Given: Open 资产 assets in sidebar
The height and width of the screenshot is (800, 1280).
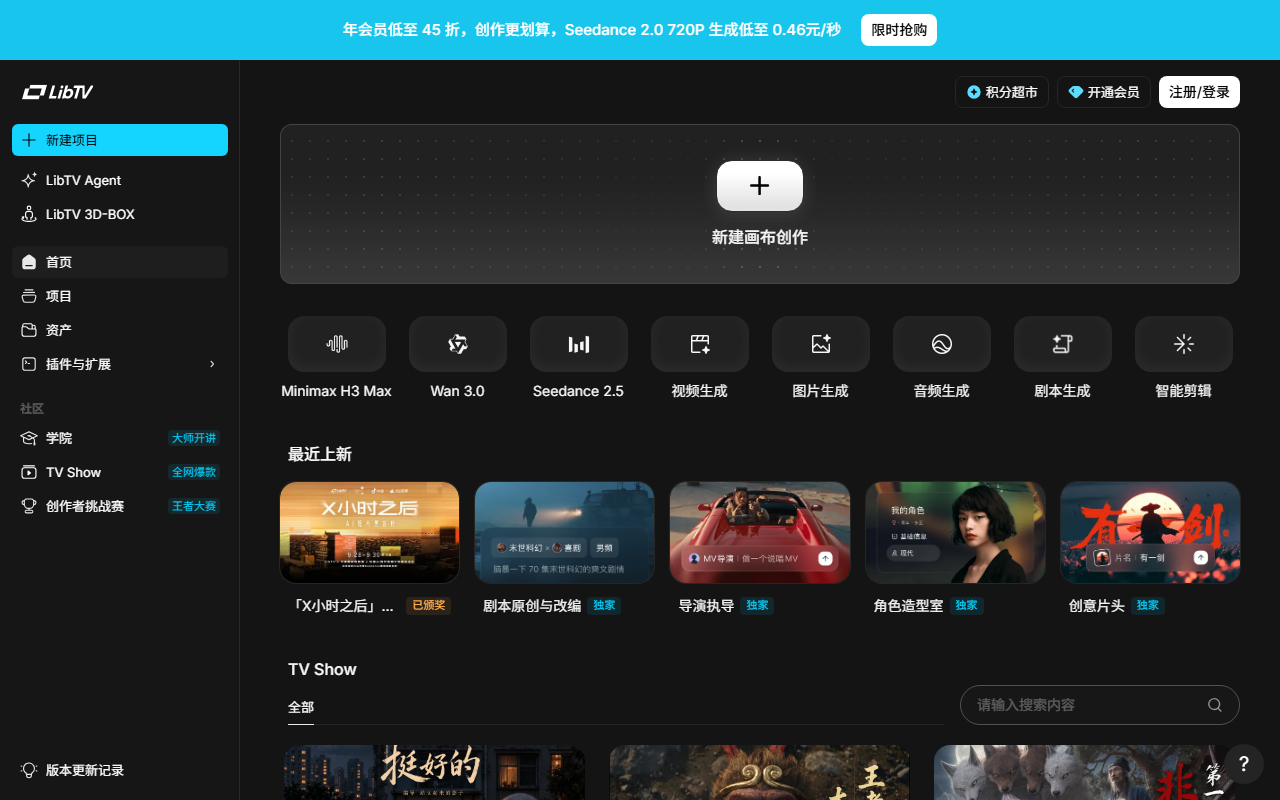Looking at the screenshot, I should pos(120,330).
